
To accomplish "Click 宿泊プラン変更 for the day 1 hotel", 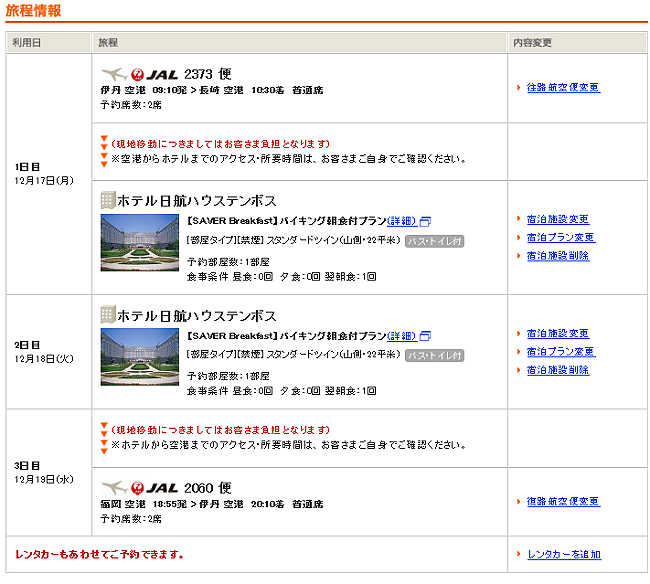I will click(x=560, y=238).
